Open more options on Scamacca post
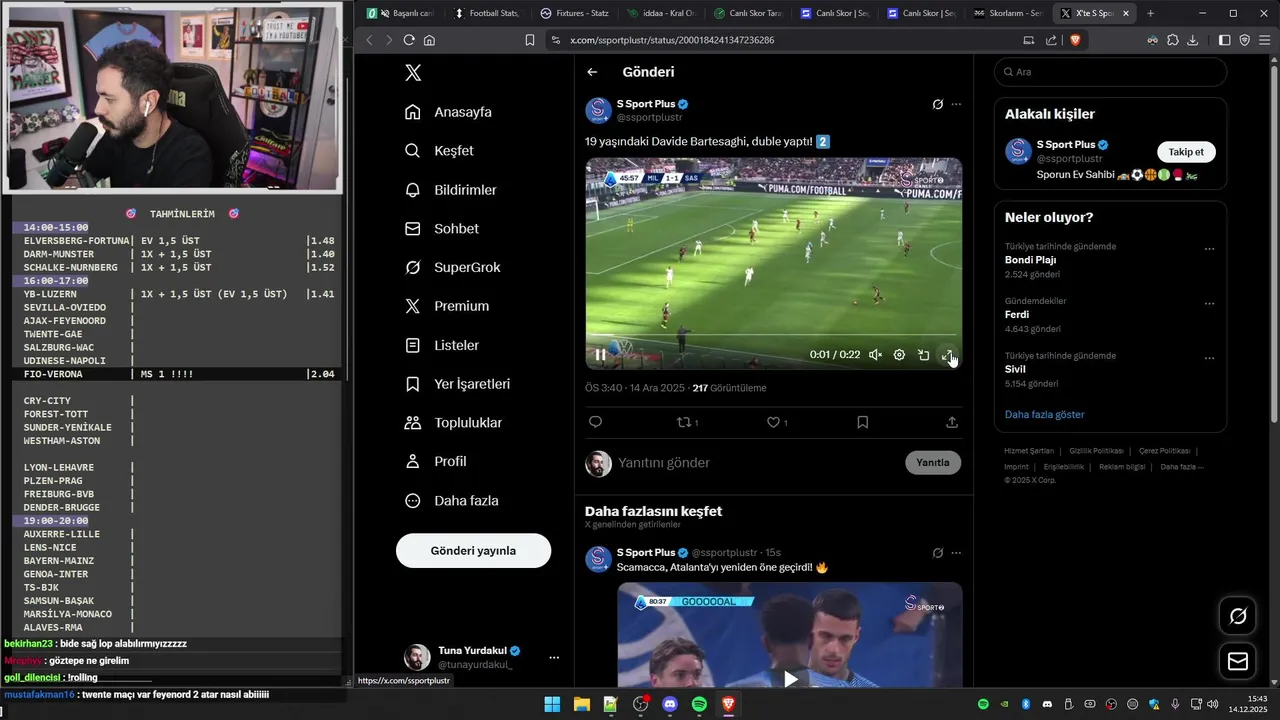The width and height of the screenshot is (1280, 720). coord(957,552)
